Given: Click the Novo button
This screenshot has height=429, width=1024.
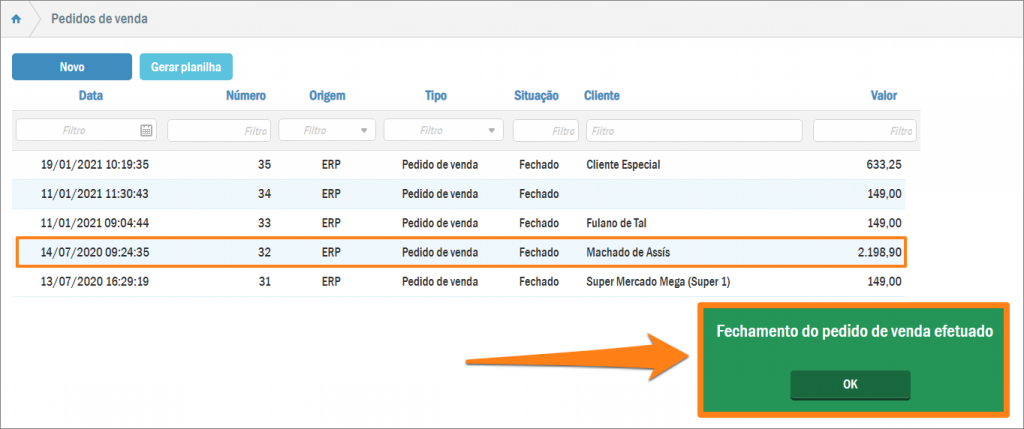Looking at the screenshot, I should tap(71, 67).
